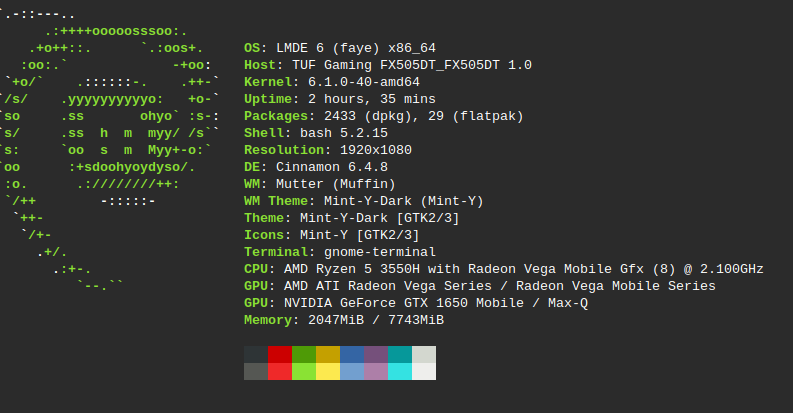The height and width of the screenshot is (413, 793).
Task: Click the light gray color block in top row
Action: pos(424,354)
